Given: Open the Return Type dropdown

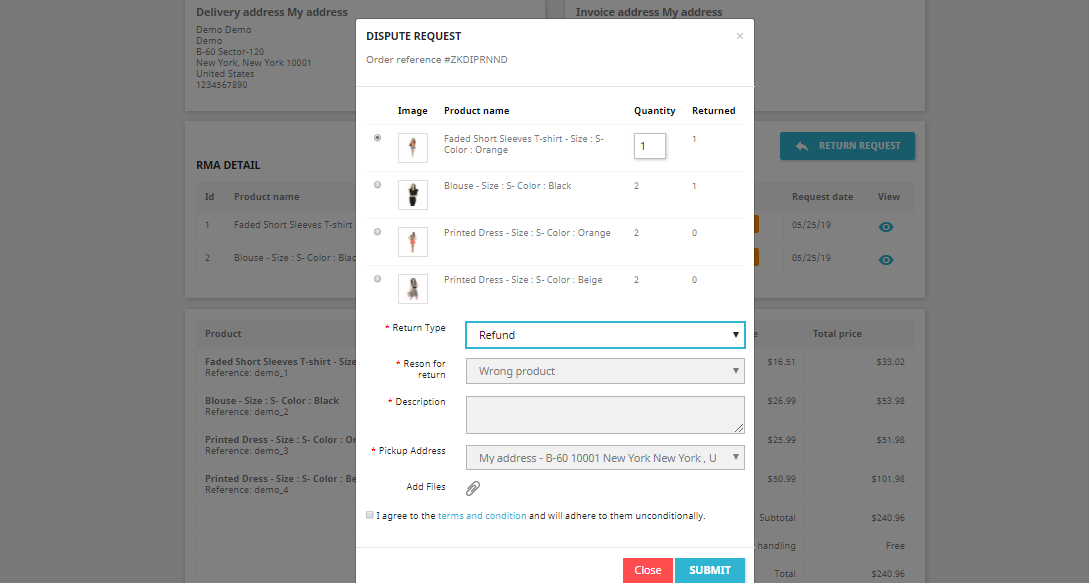Looking at the screenshot, I should 605,335.
